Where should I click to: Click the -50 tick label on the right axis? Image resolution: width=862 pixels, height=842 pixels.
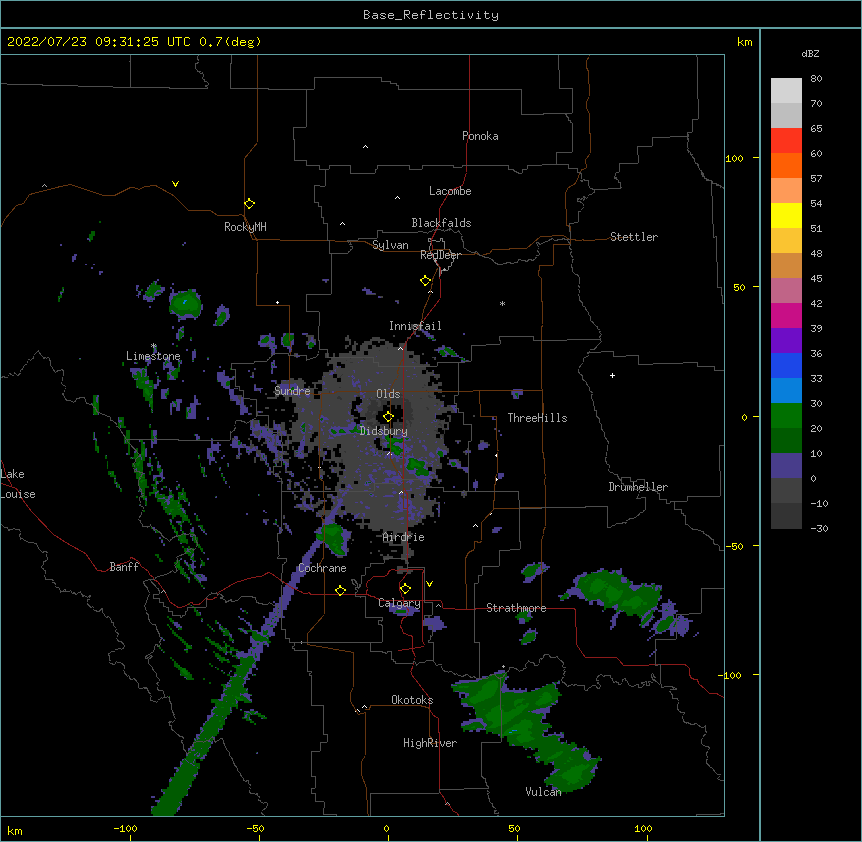pyautogui.click(x=734, y=546)
